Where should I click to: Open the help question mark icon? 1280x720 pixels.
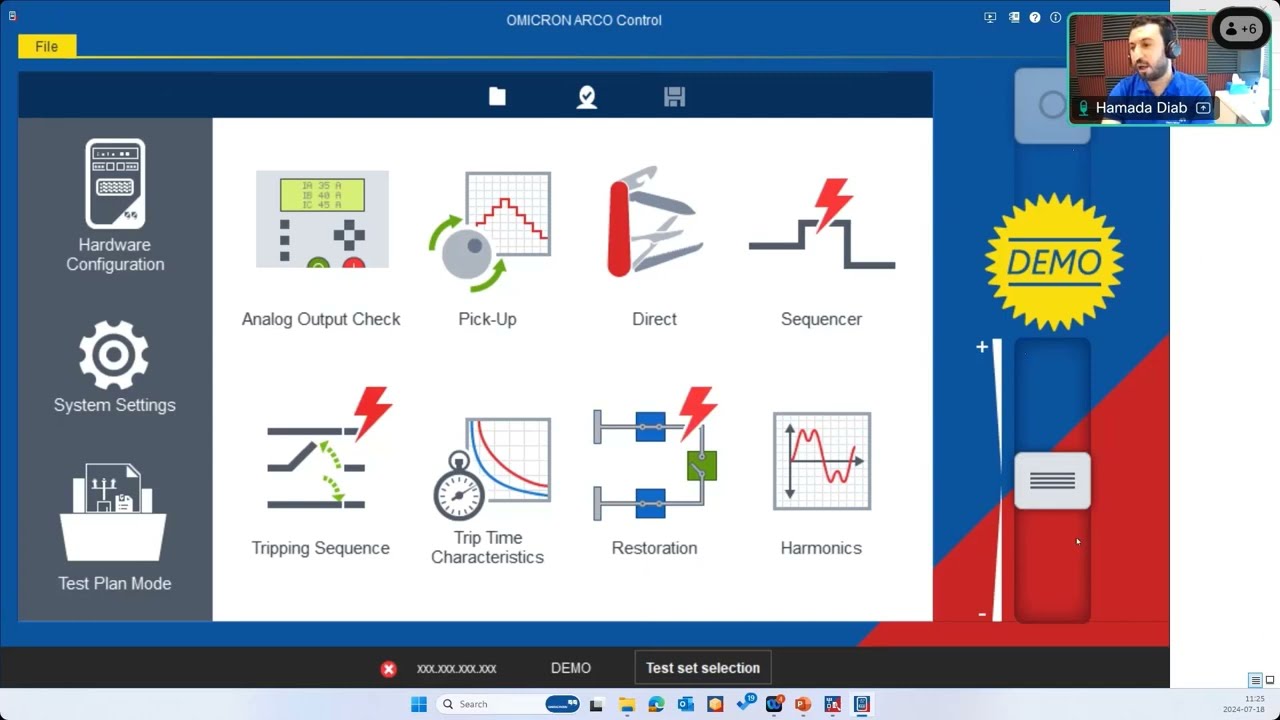click(x=1035, y=18)
